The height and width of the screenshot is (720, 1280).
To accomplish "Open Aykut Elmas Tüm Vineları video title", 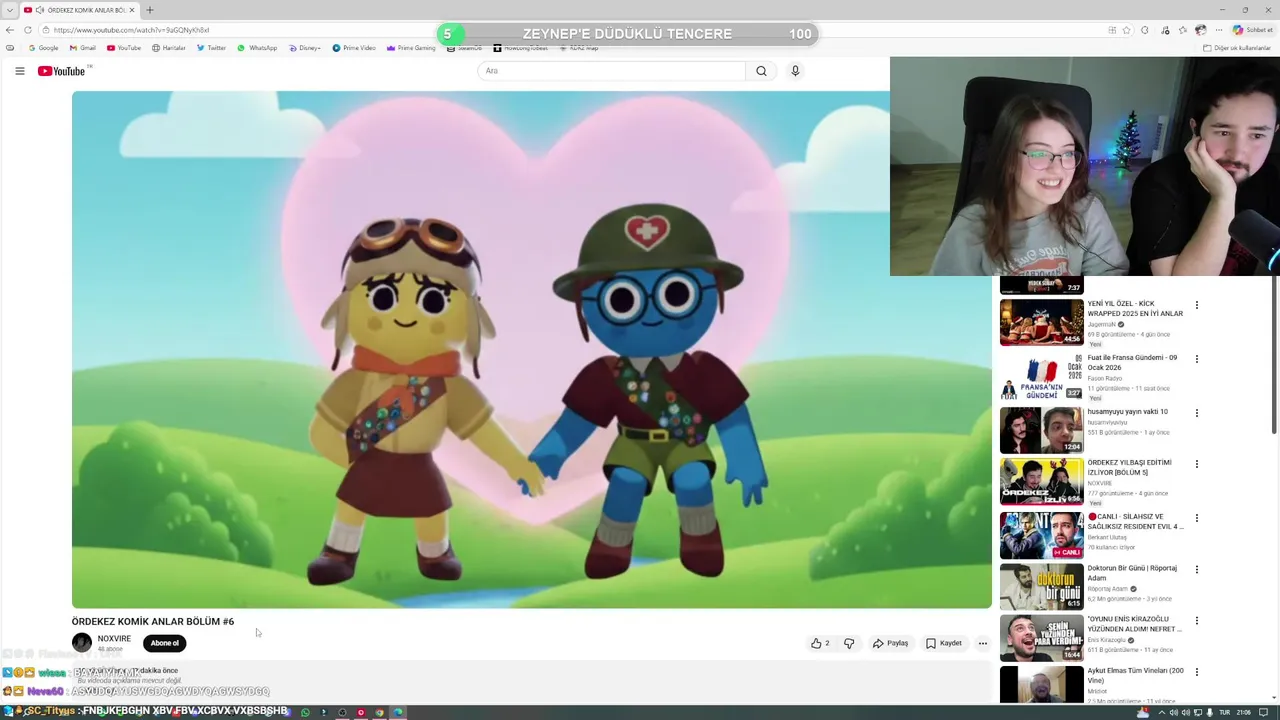I will pos(1135,675).
